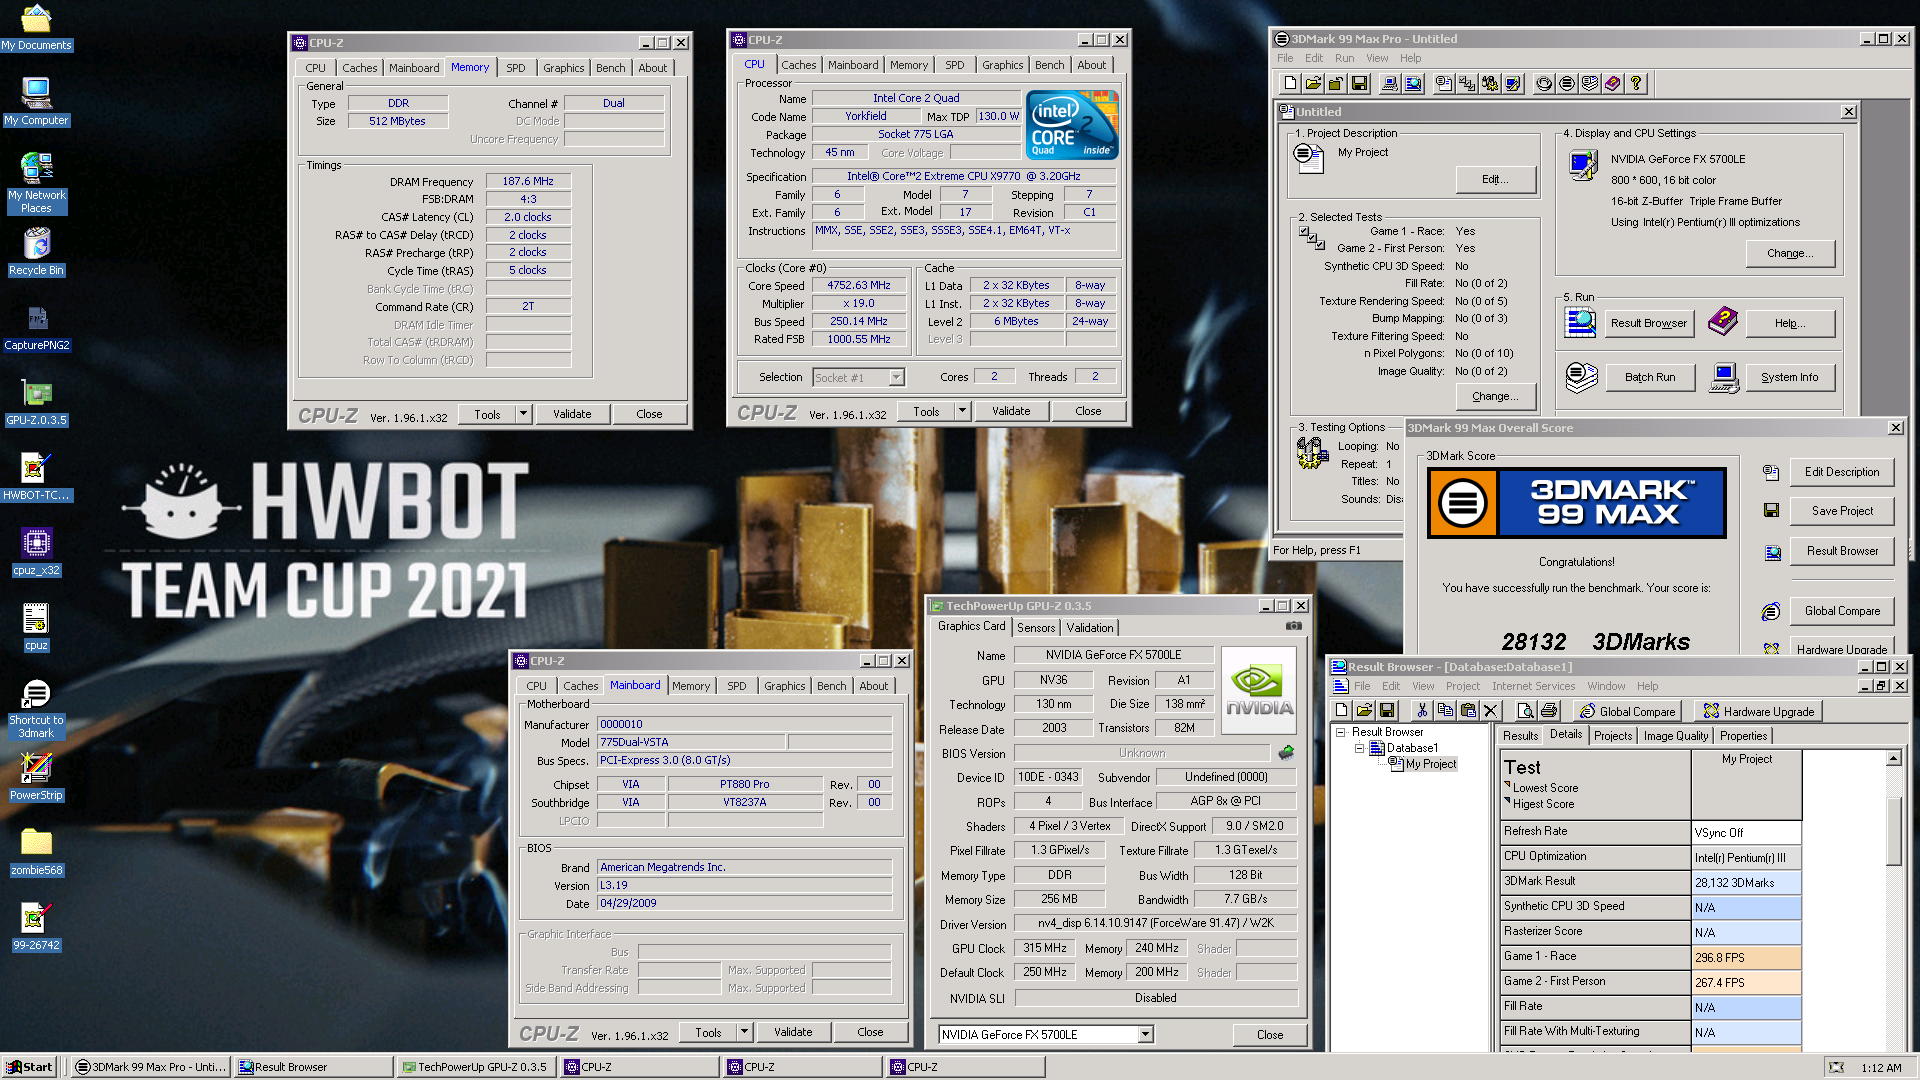
Task: Click Core Speed 4752.63 MHz field
Action: click(x=859, y=286)
